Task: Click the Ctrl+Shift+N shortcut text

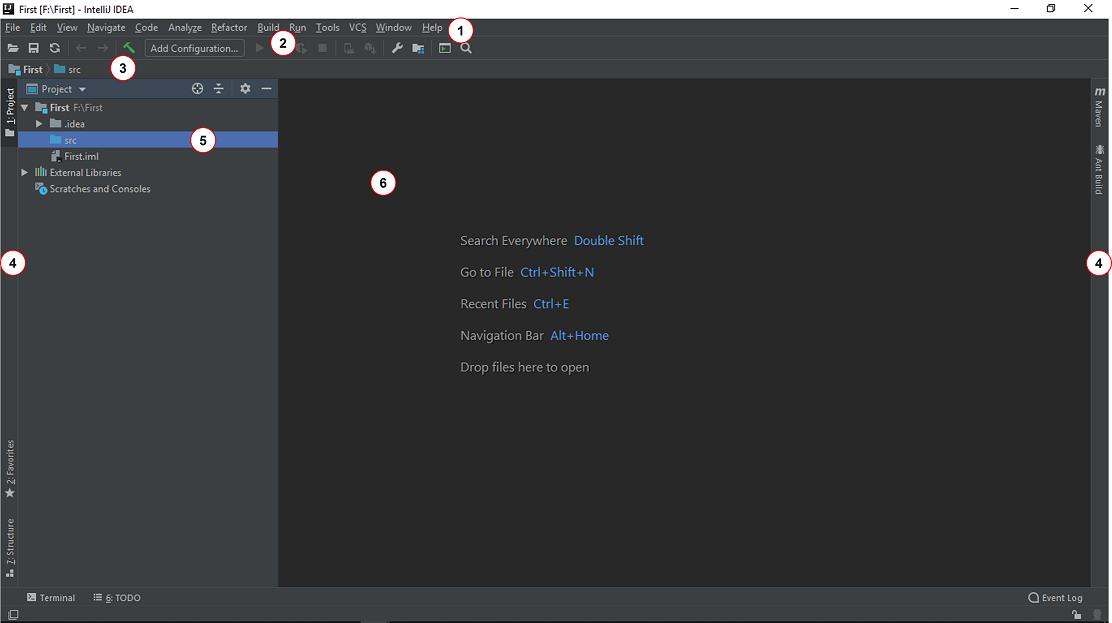Action: tap(557, 272)
